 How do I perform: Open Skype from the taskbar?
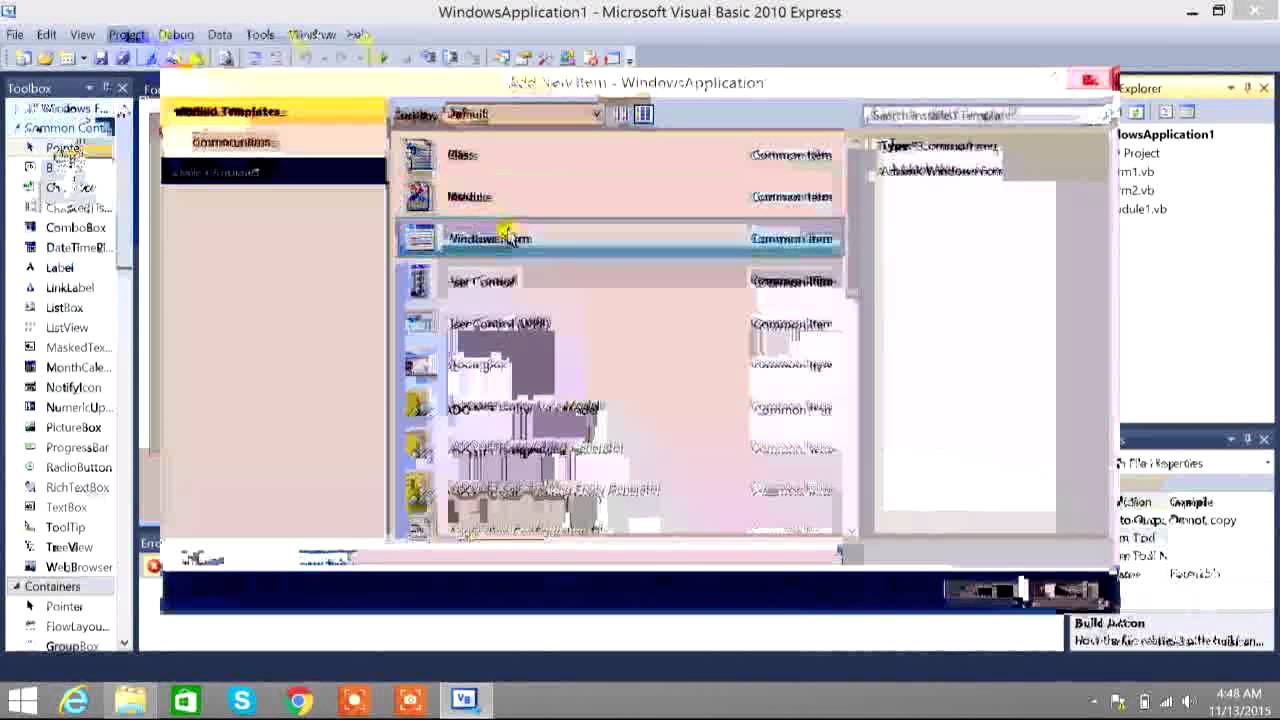242,700
